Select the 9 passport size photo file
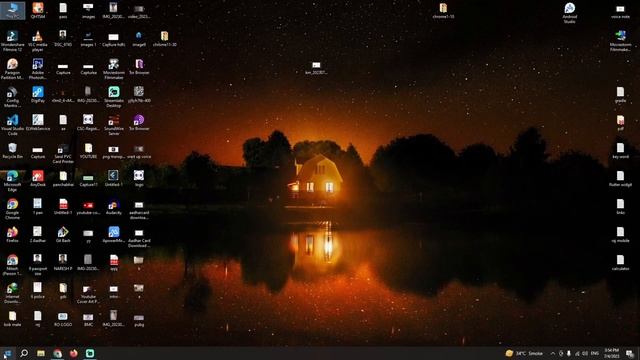Screen dimensions: 640x360 [x=38, y=265]
